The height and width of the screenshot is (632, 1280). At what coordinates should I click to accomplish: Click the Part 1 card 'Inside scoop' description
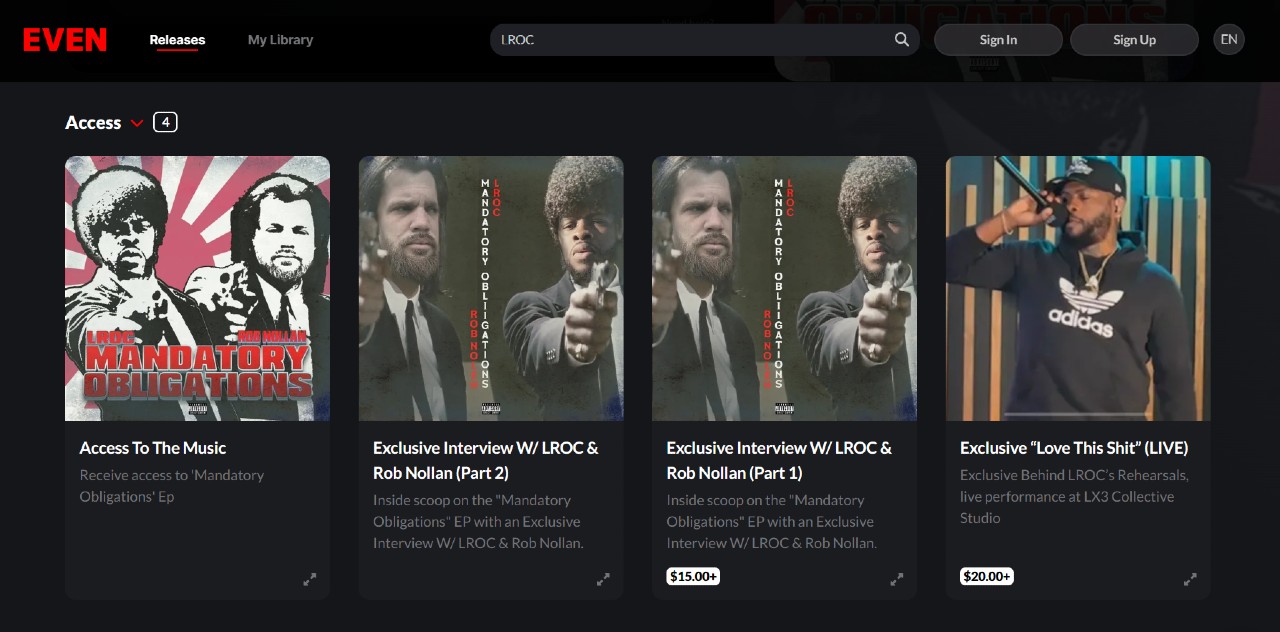pyautogui.click(x=771, y=521)
